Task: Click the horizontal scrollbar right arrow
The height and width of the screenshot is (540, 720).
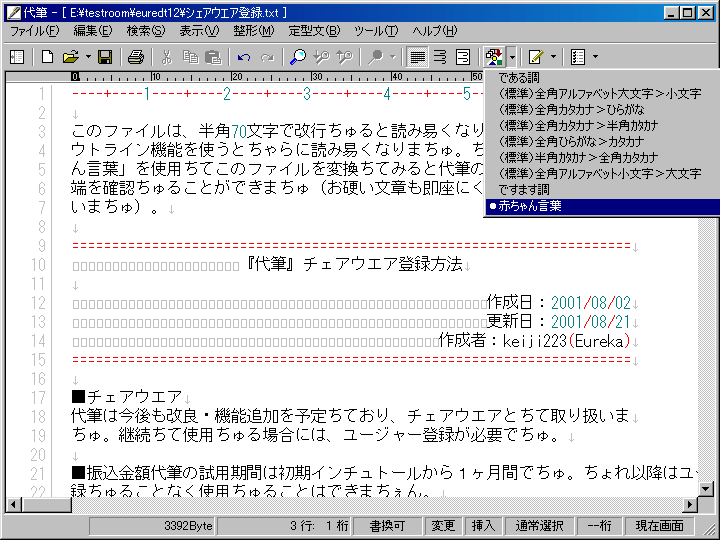Action: (x=690, y=505)
